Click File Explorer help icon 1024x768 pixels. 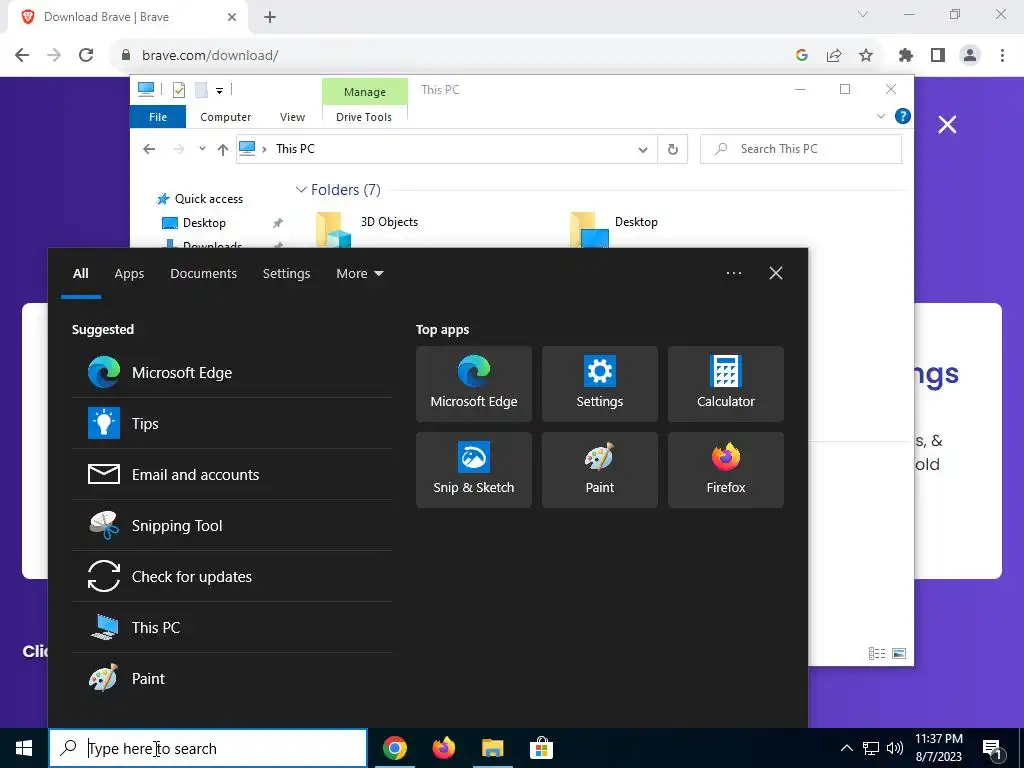[903, 116]
